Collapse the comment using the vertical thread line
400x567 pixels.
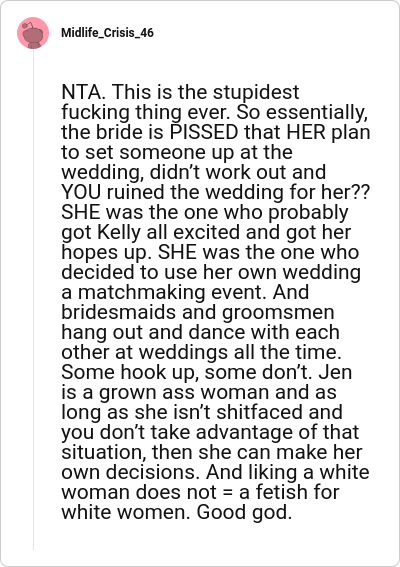click(x=33, y=299)
